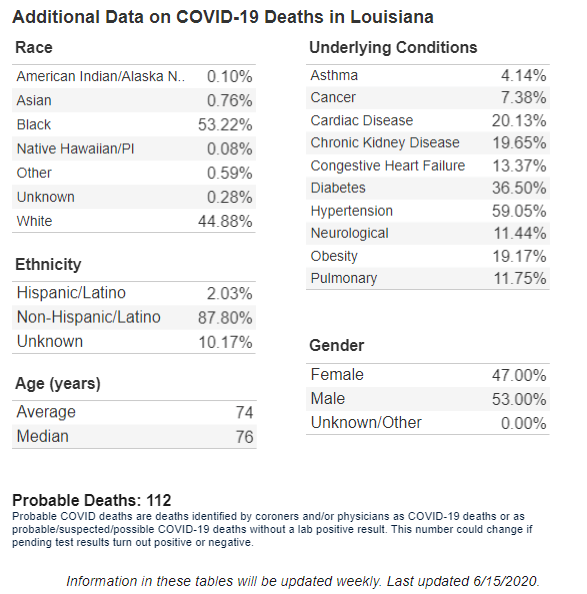Select the Obesity condition row

[428, 256]
